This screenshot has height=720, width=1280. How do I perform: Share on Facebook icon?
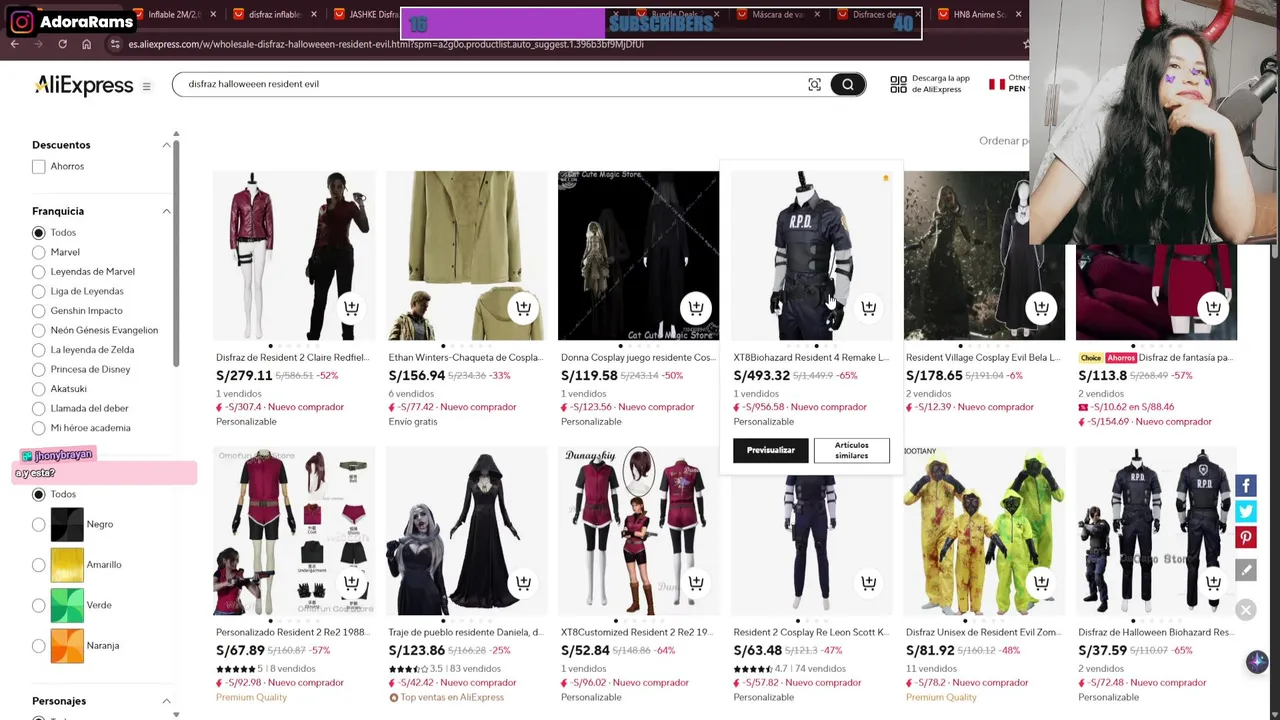tap(1246, 486)
